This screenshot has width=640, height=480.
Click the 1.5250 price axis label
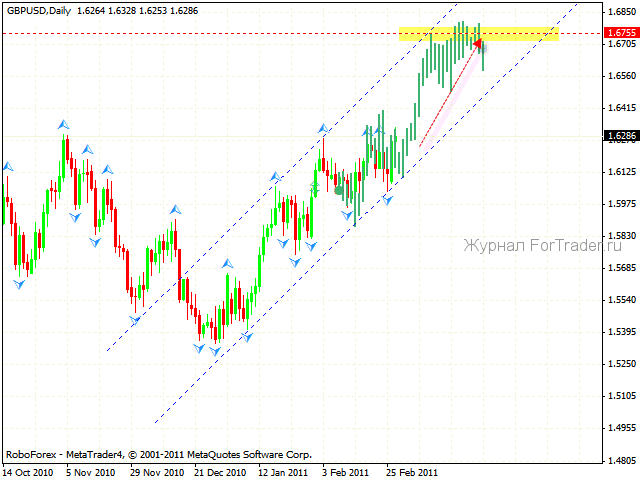[620, 363]
